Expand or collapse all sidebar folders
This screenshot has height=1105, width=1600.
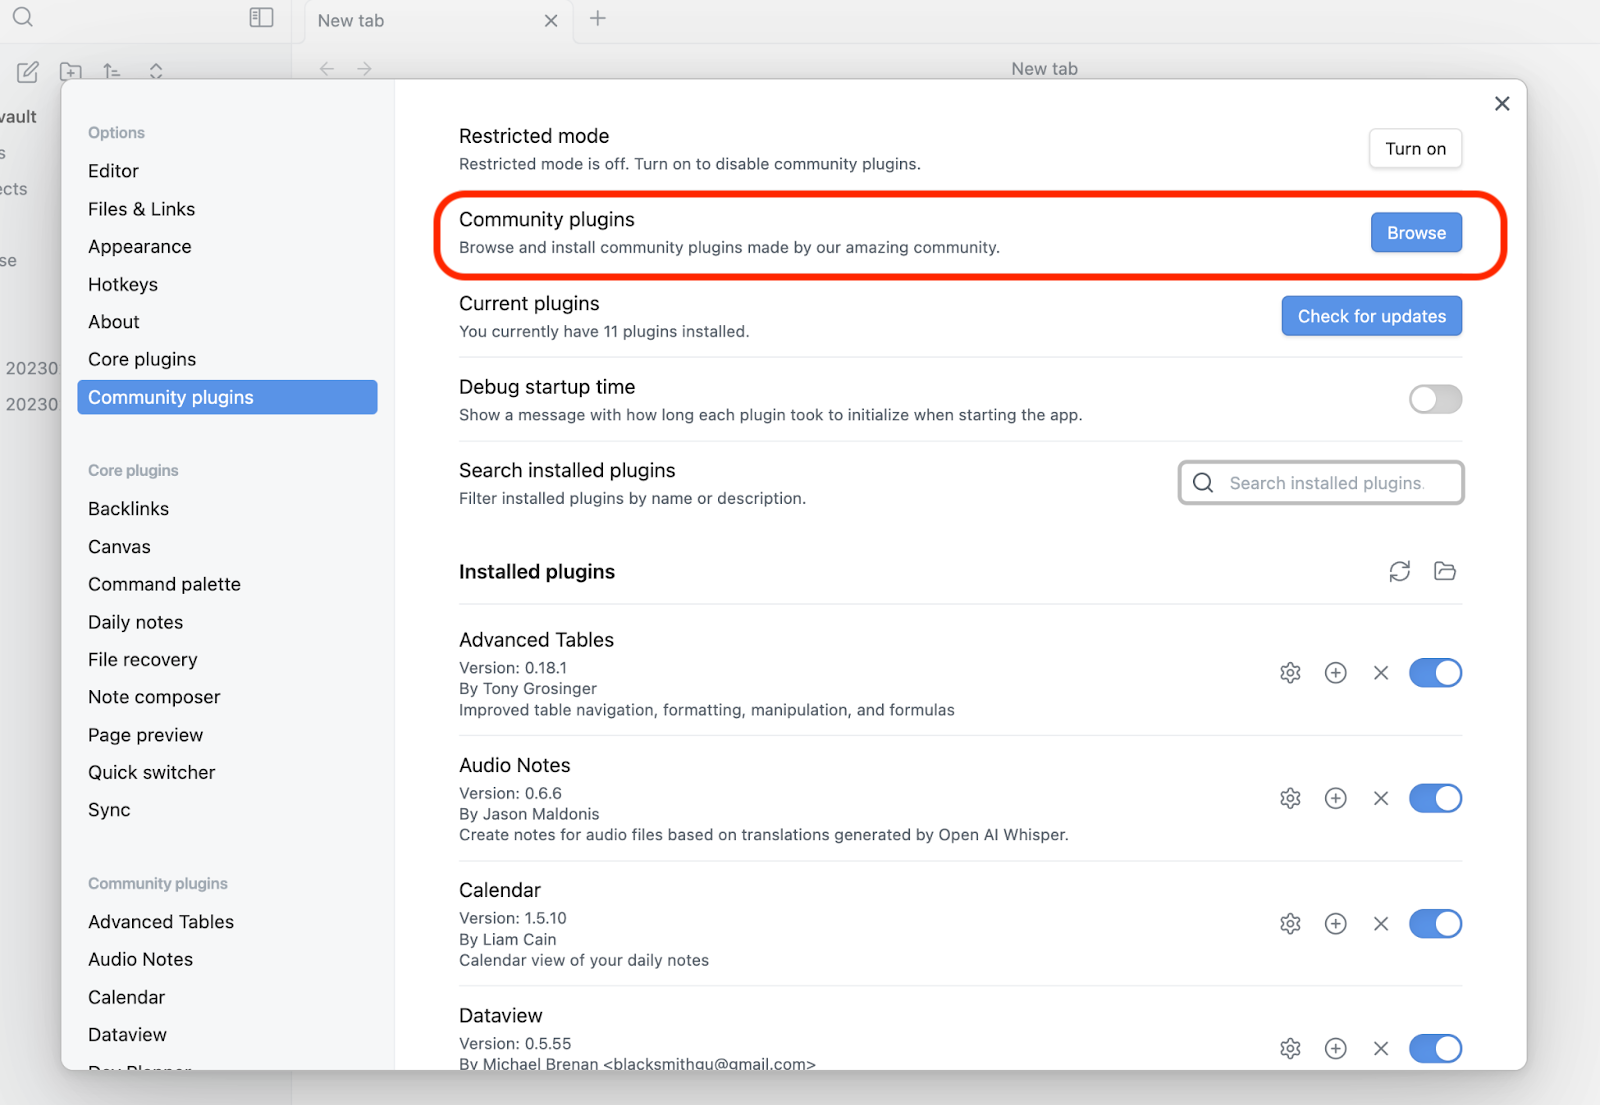click(x=156, y=71)
